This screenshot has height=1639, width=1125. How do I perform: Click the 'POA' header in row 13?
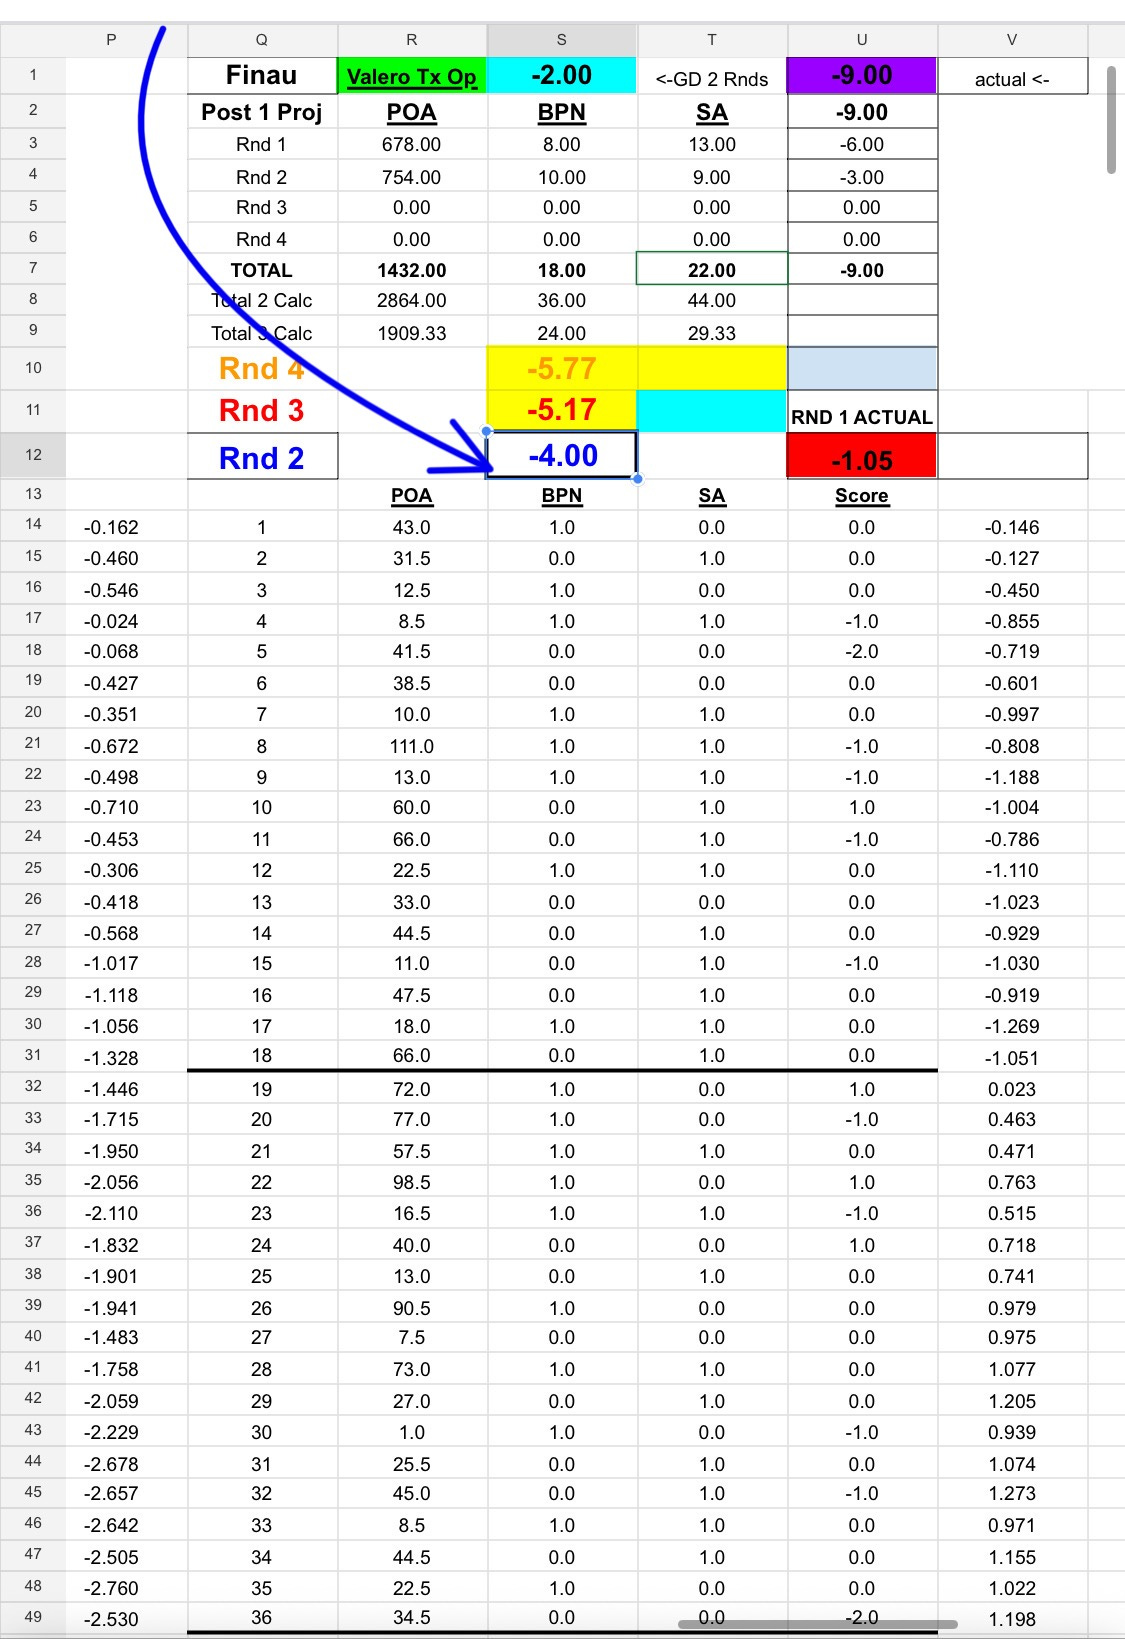click(x=411, y=496)
